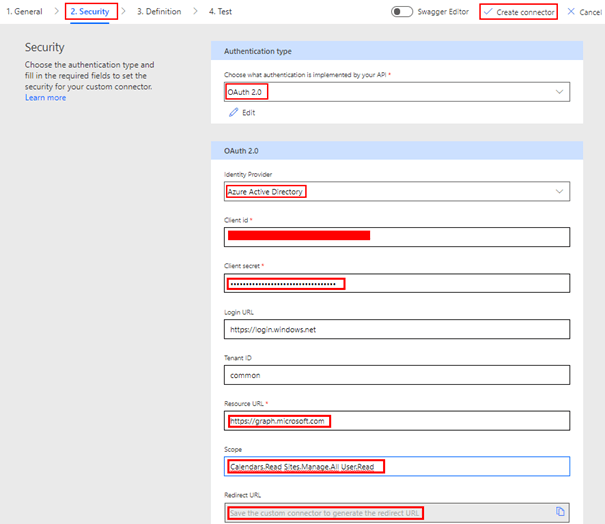Click the Cancel X icon
This screenshot has width=605, height=524.
coord(570,12)
